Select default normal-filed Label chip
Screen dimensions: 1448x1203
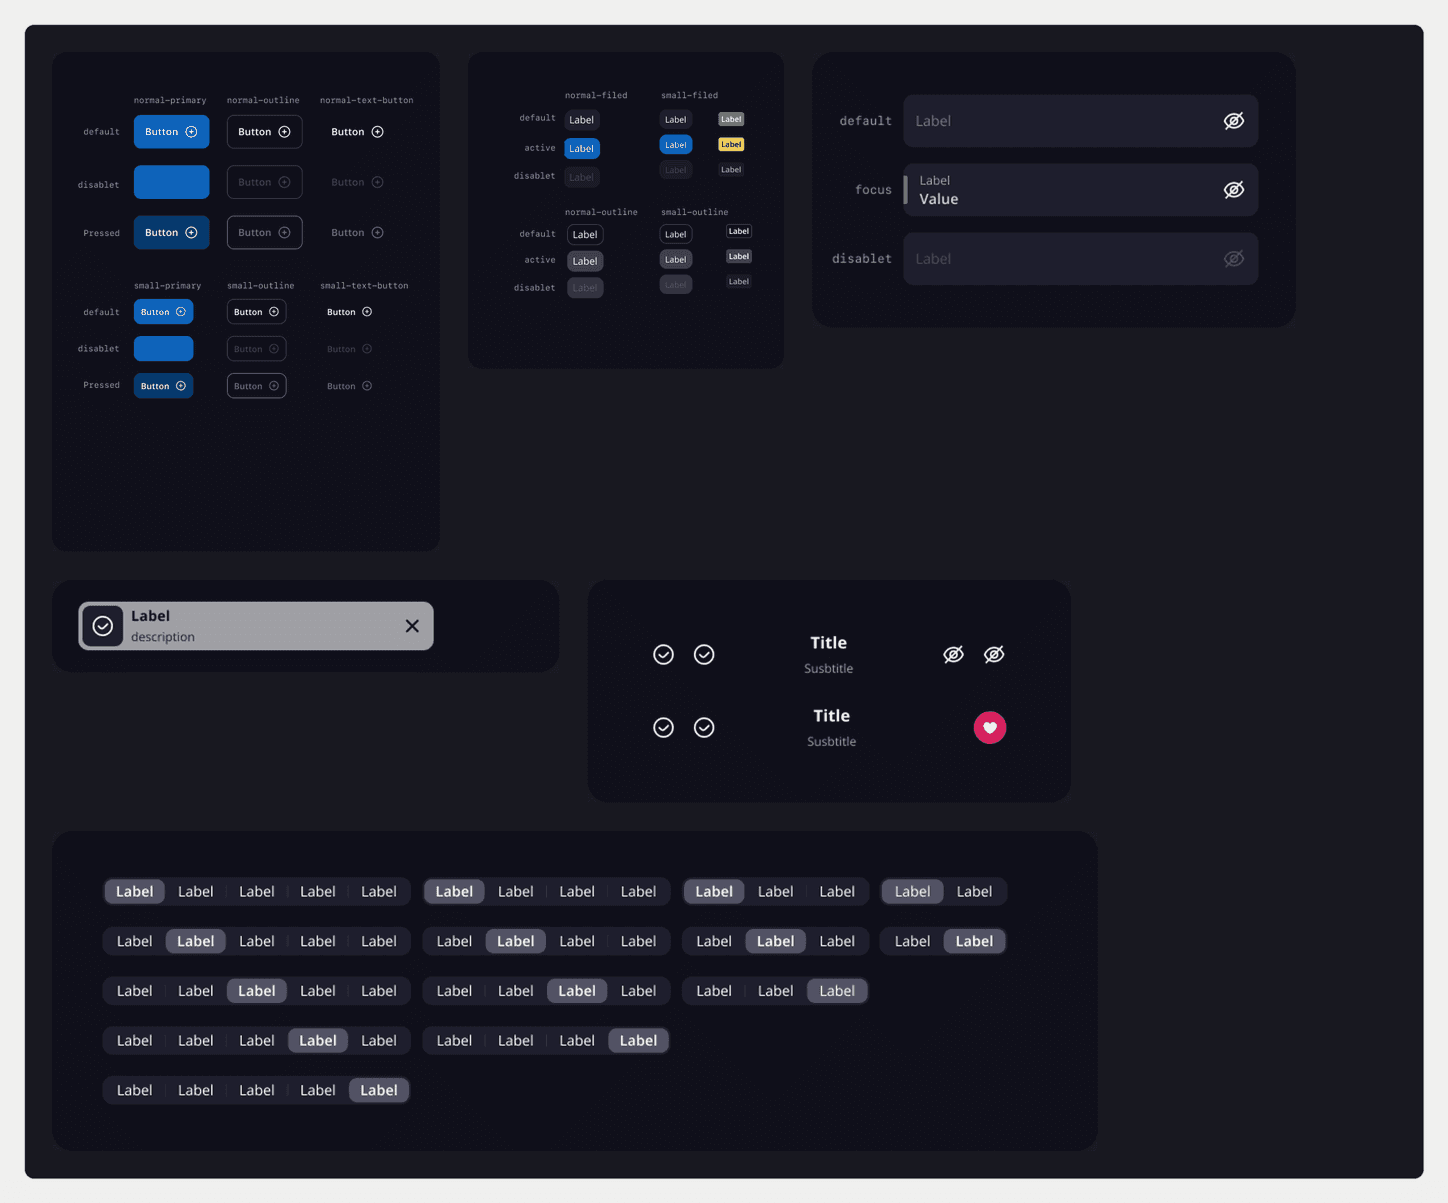pos(582,120)
